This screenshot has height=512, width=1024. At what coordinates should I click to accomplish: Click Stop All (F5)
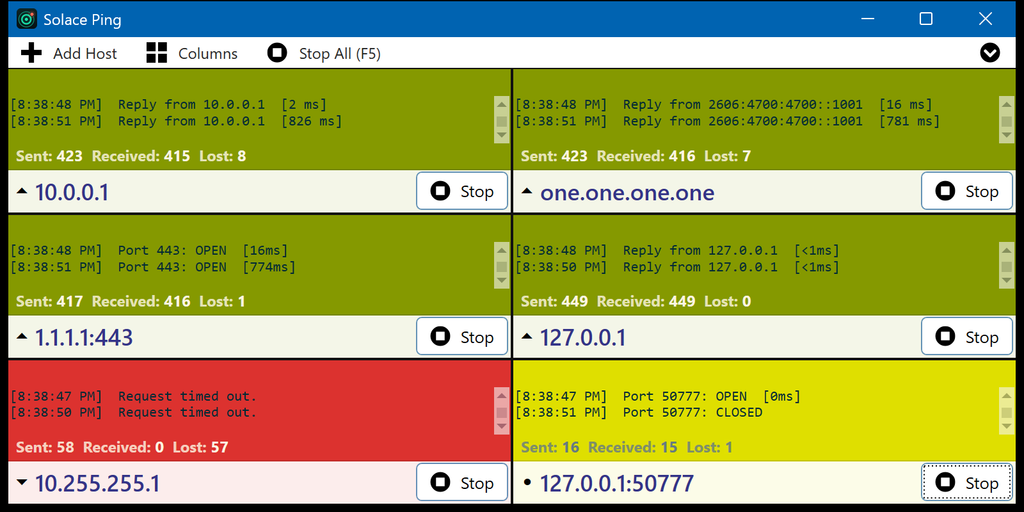click(340, 54)
